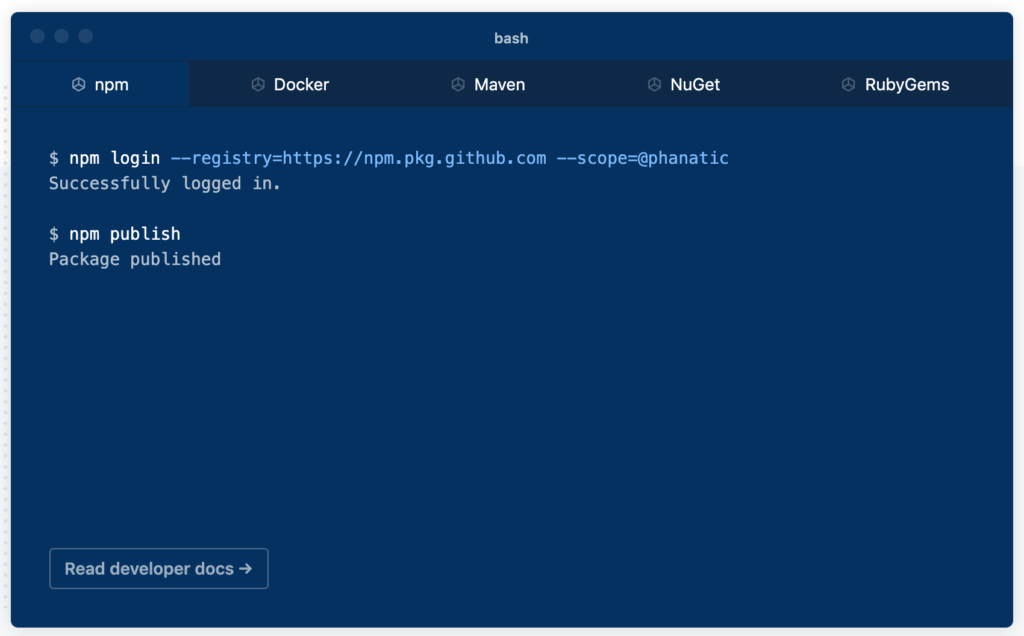1024x636 pixels.
Task: Click the yellow traffic light button
Action: [x=61, y=36]
